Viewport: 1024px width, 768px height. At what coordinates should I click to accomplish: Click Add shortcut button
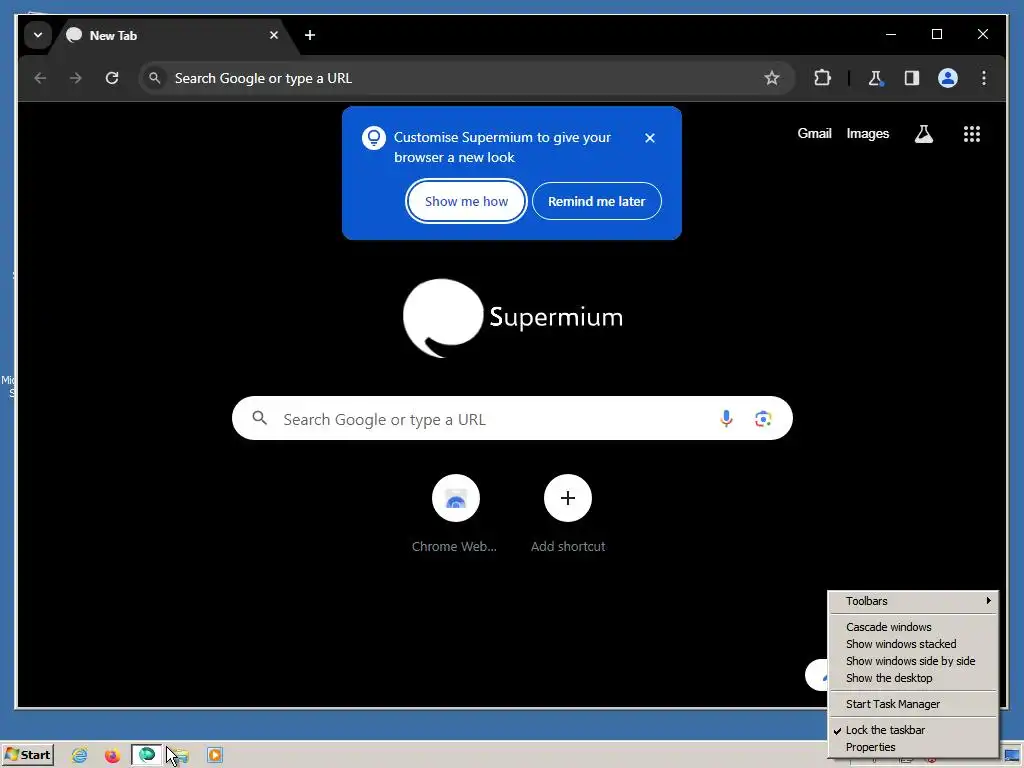[568, 514]
